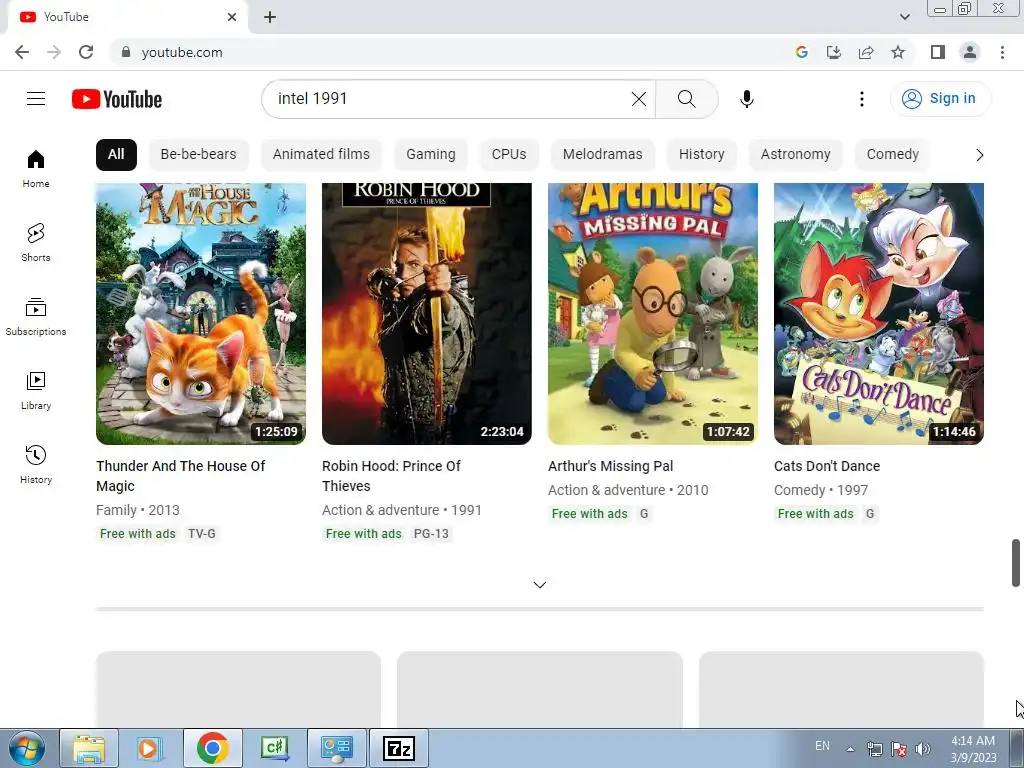Click install app icon in address bar
This screenshot has width=1024, height=768.
point(834,52)
